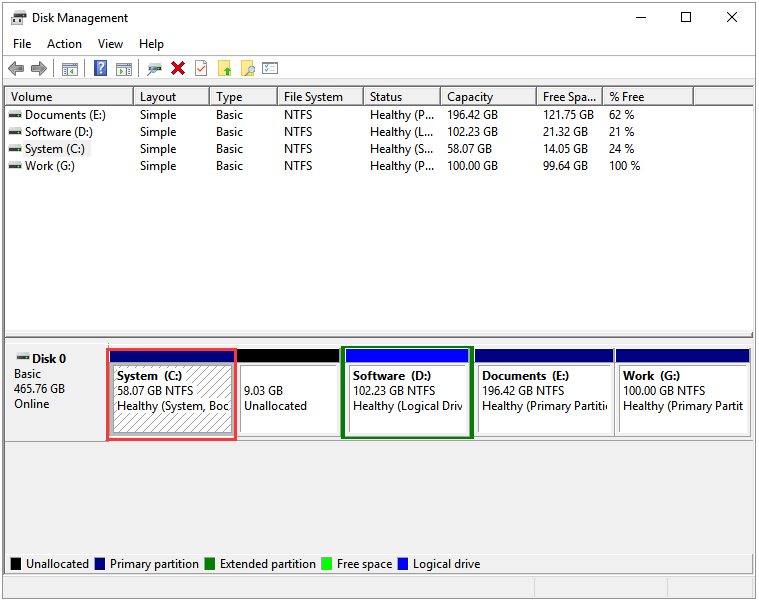Sort by the Volume column header
This screenshot has width=759, height=604.
69,97
